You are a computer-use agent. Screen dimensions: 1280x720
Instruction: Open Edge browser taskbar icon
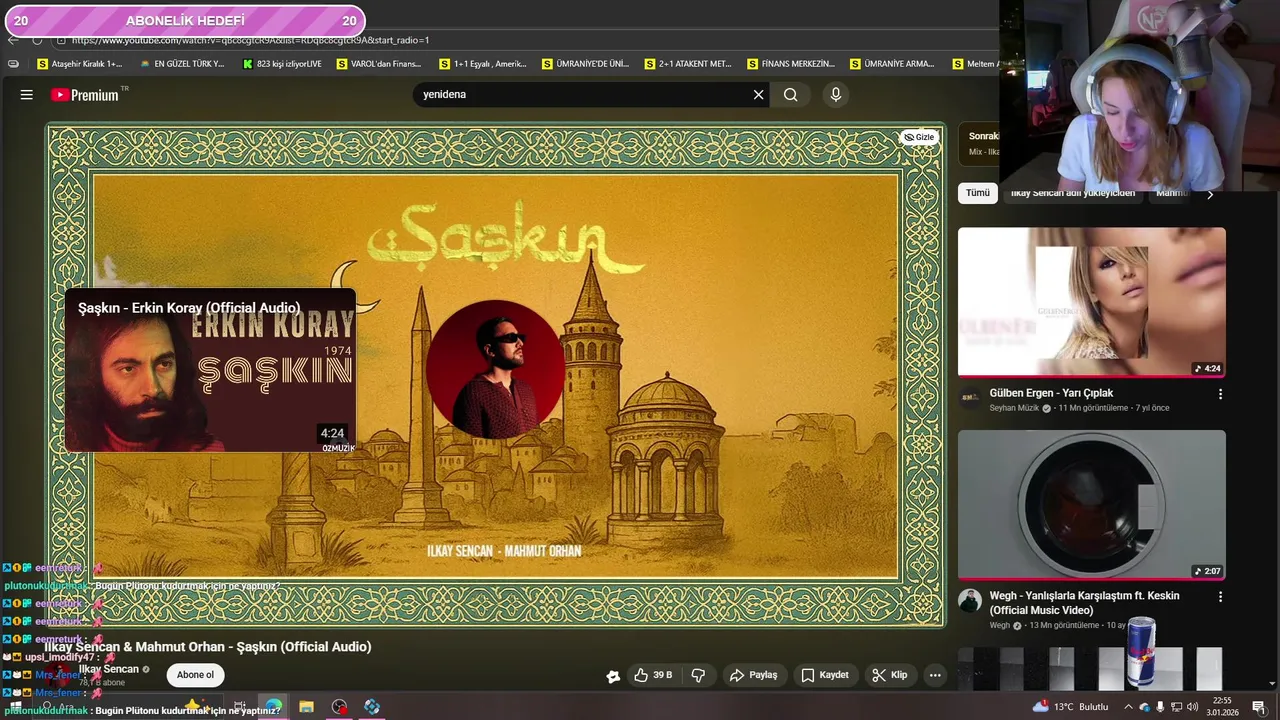point(273,707)
